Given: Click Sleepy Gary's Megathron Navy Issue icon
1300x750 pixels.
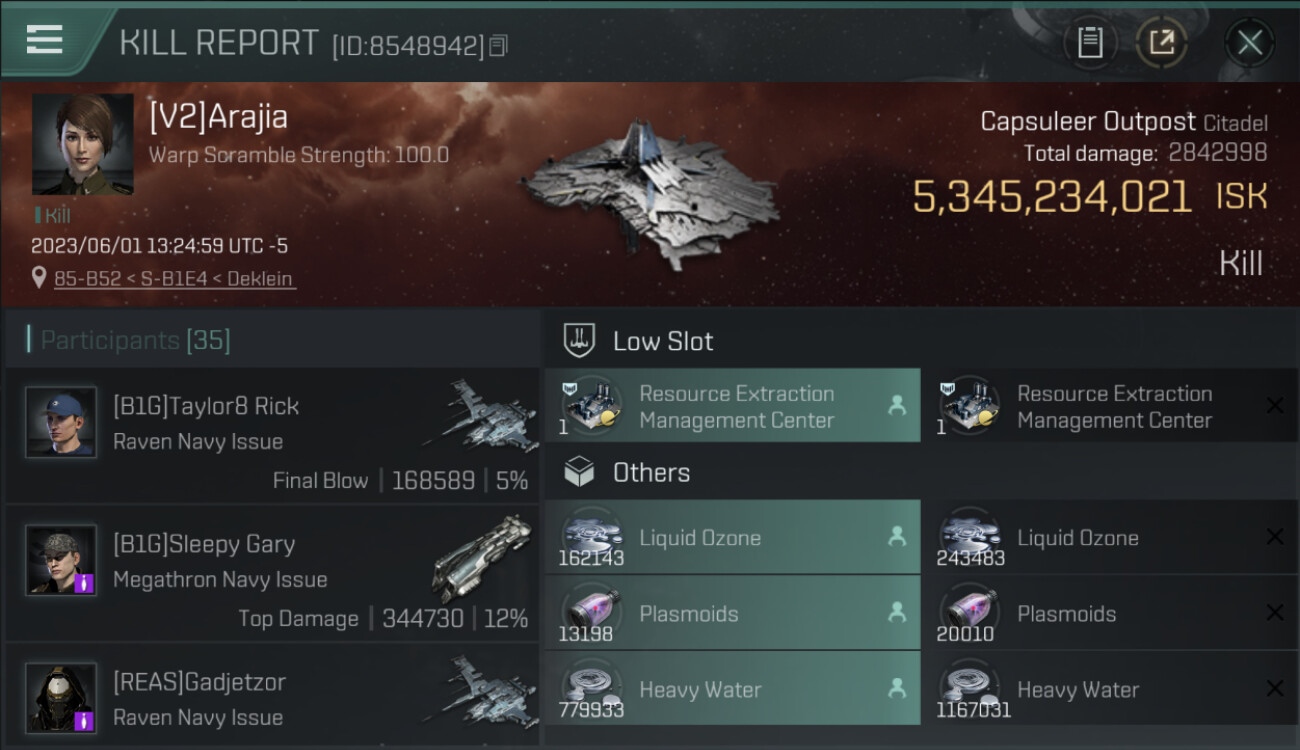Looking at the screenshot, I should pyautogui.click(x=482, y=558).
